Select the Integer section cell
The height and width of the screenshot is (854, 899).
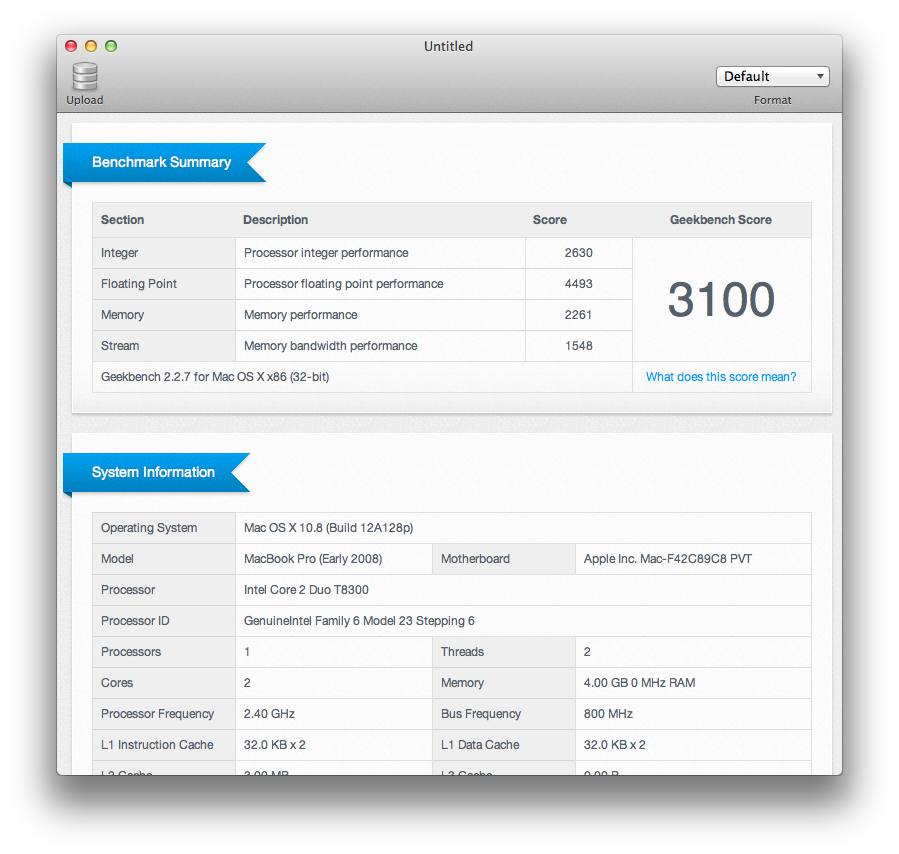pyautogui.click(x=164, y=253)
